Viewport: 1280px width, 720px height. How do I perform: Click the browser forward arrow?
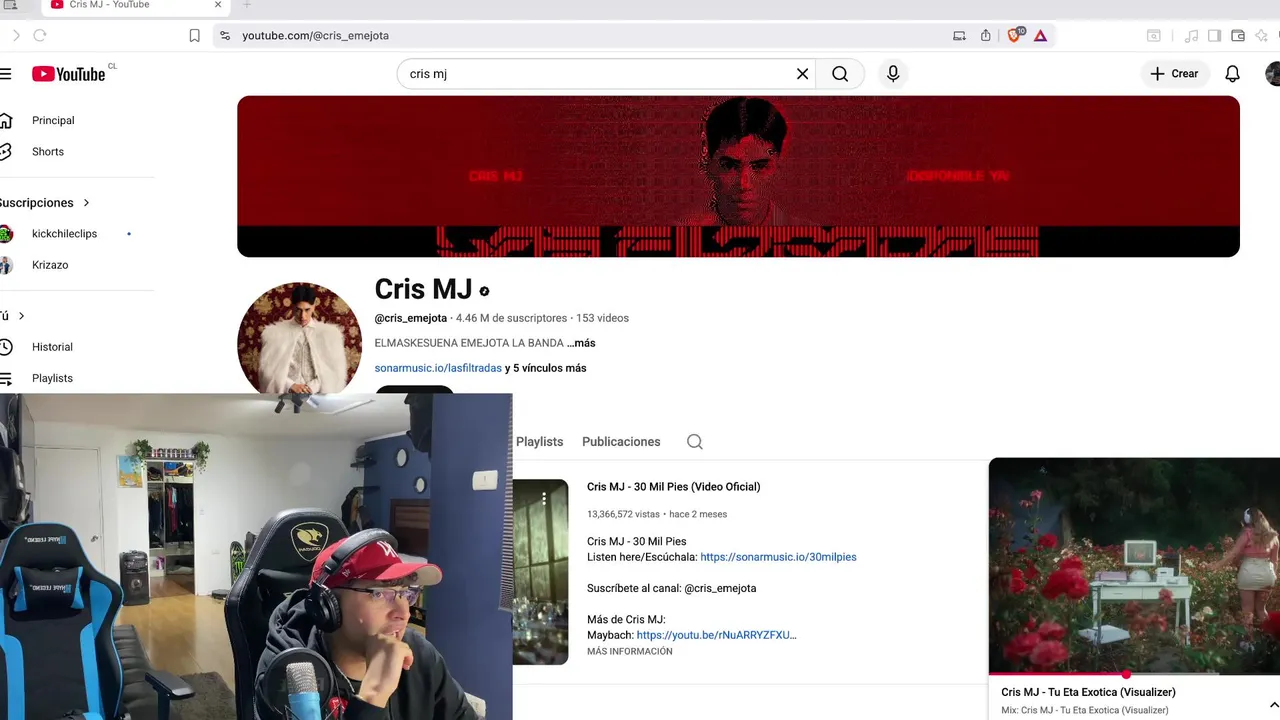(x=15, y=35)
